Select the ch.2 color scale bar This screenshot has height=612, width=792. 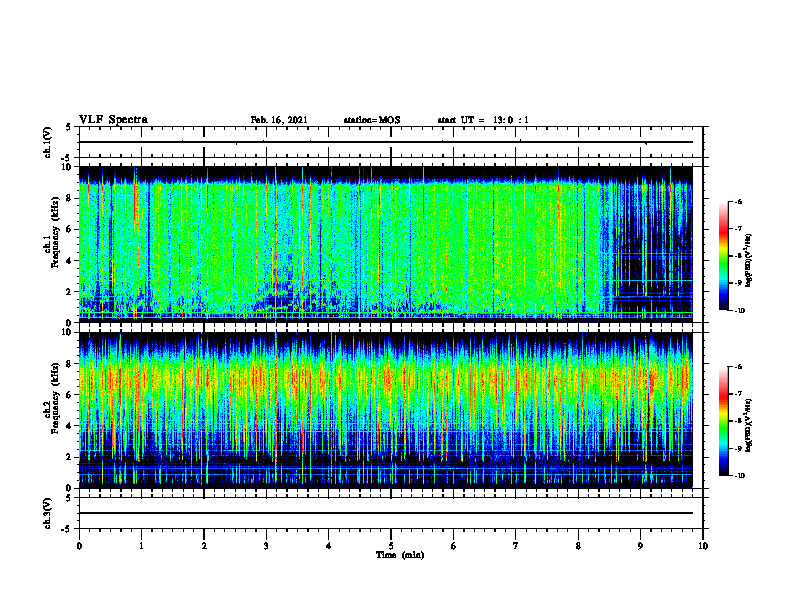click(723, 421)
